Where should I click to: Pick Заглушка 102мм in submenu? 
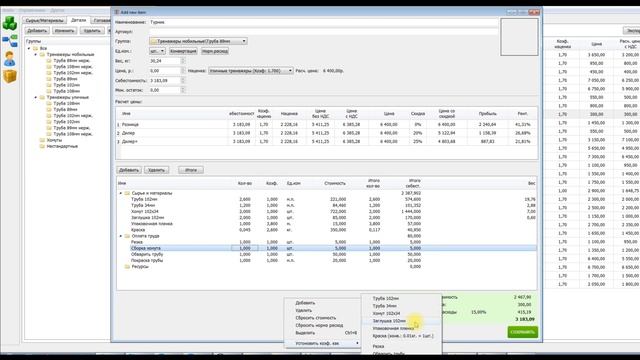pos(402,321)
